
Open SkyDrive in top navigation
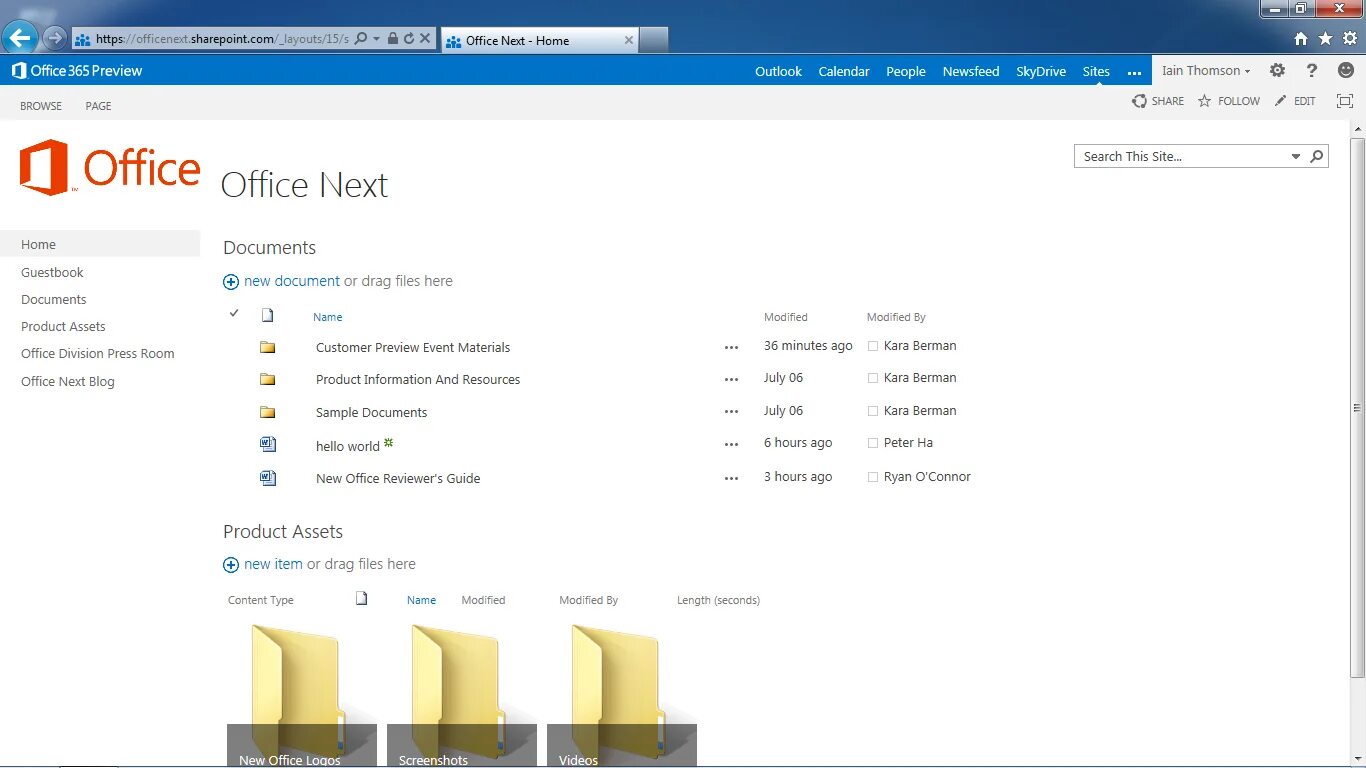point(1041,71)
